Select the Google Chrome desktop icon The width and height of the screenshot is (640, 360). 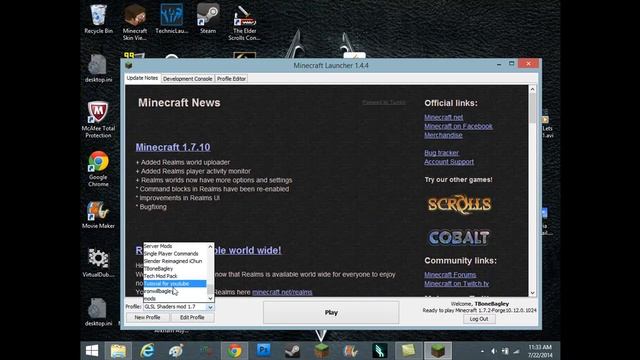(x=98, y=169)
